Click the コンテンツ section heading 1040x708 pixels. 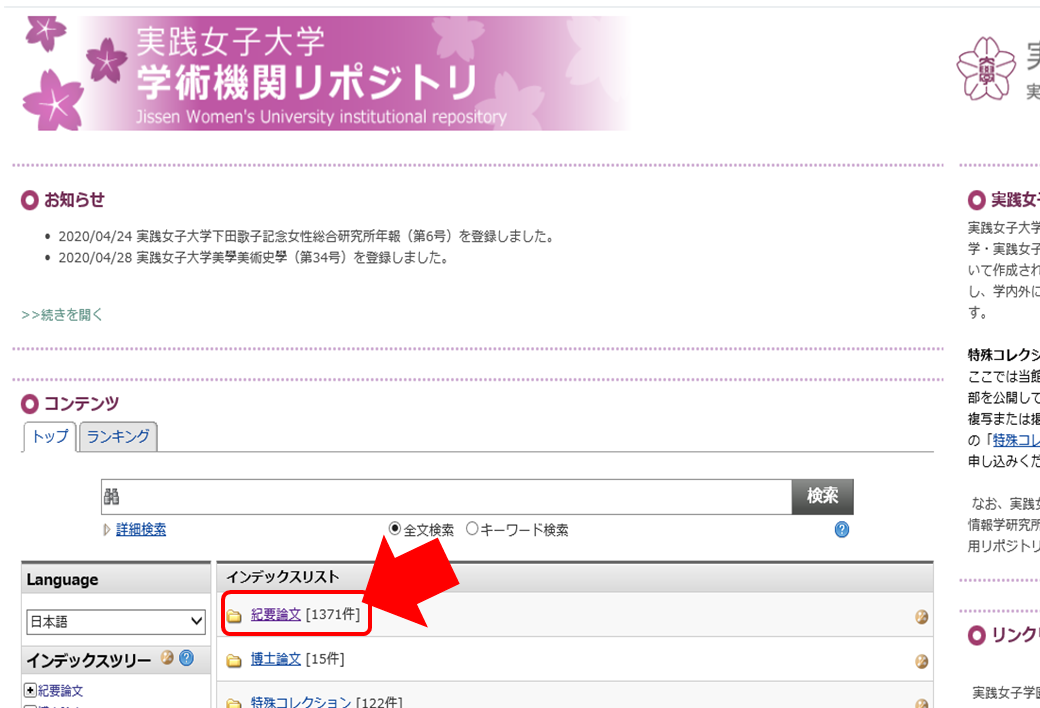(x=81, y=403)
